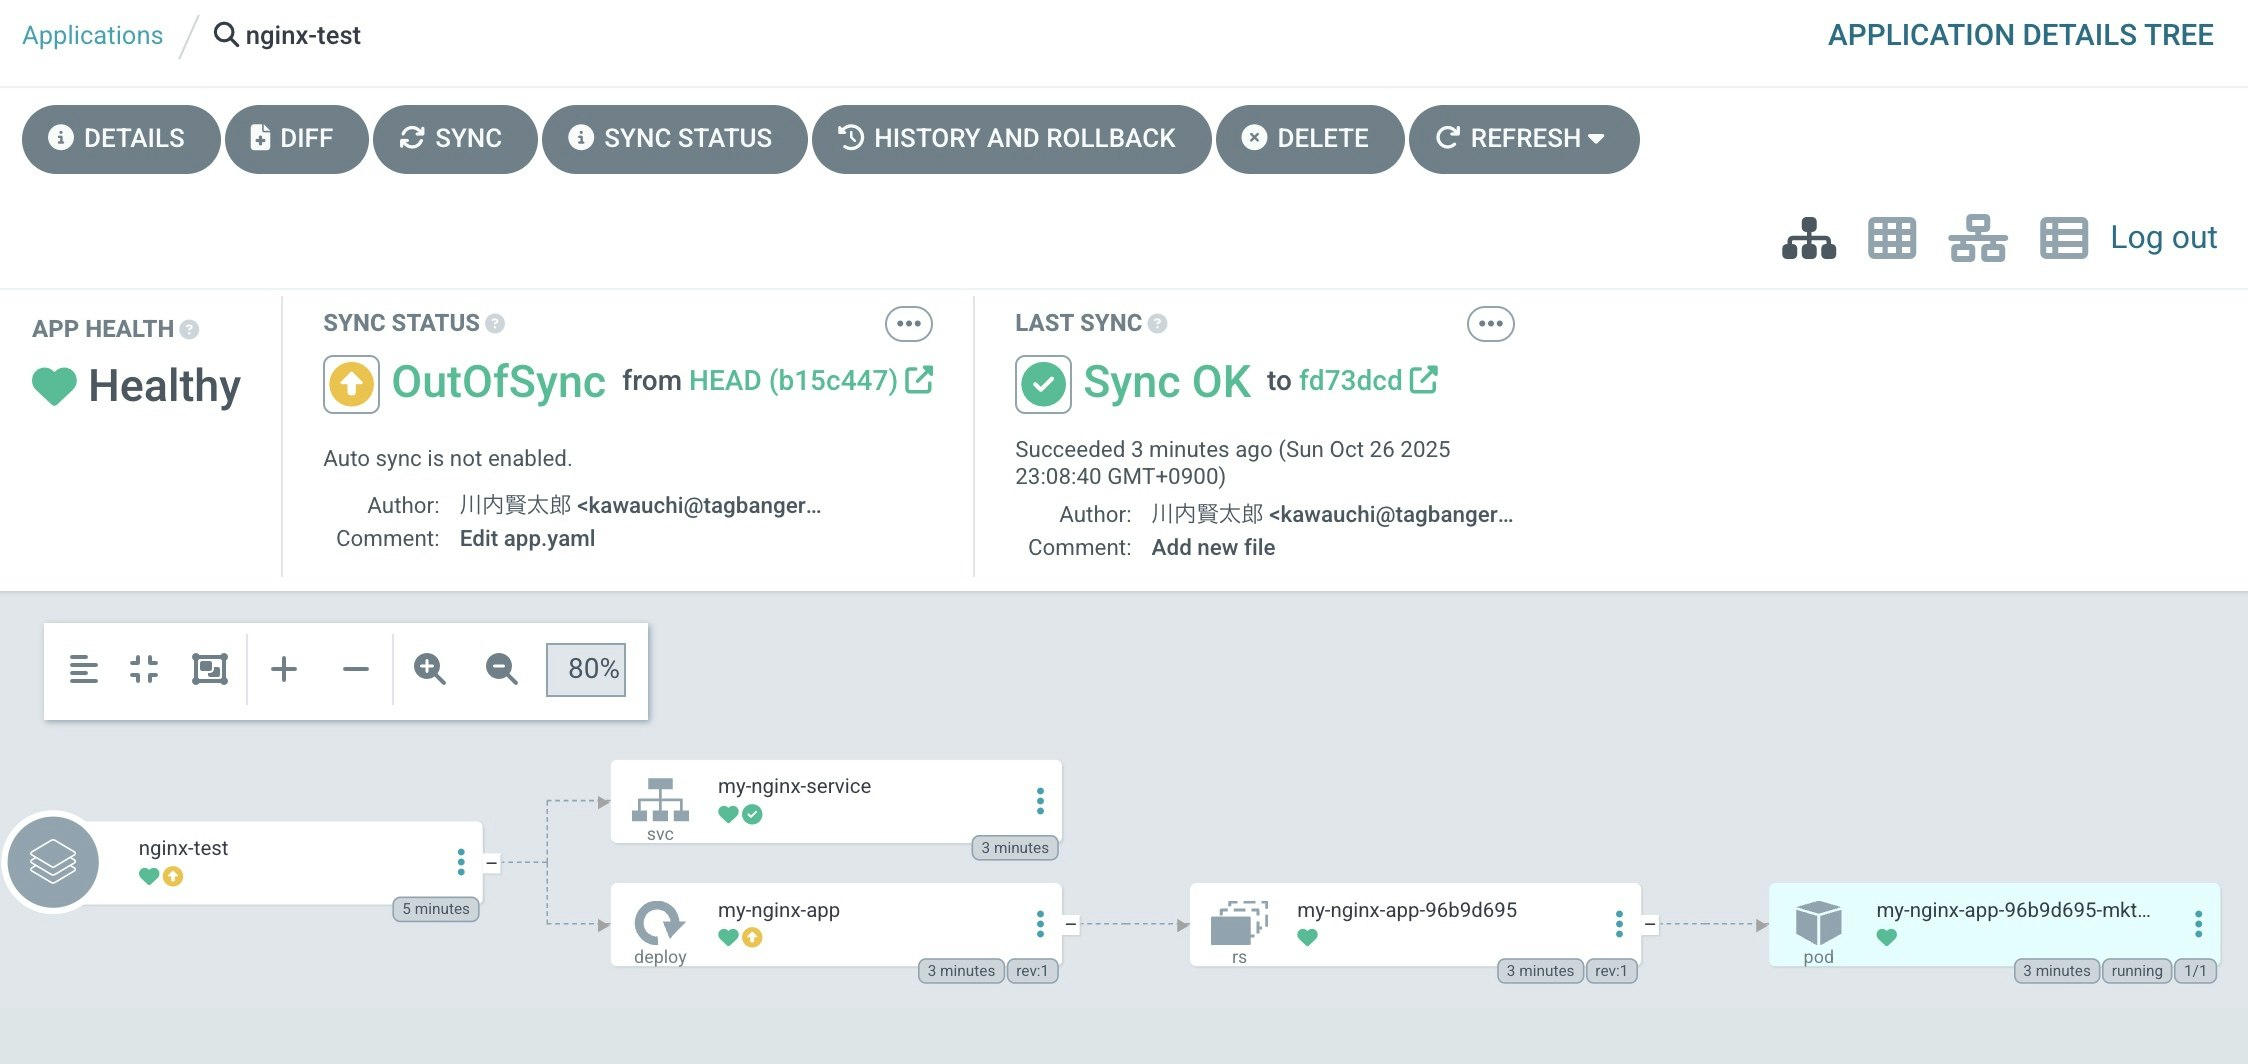Screen dimensions: 2248x1064
Task: Click the DELETE application button
Action: pos(1310,139)
